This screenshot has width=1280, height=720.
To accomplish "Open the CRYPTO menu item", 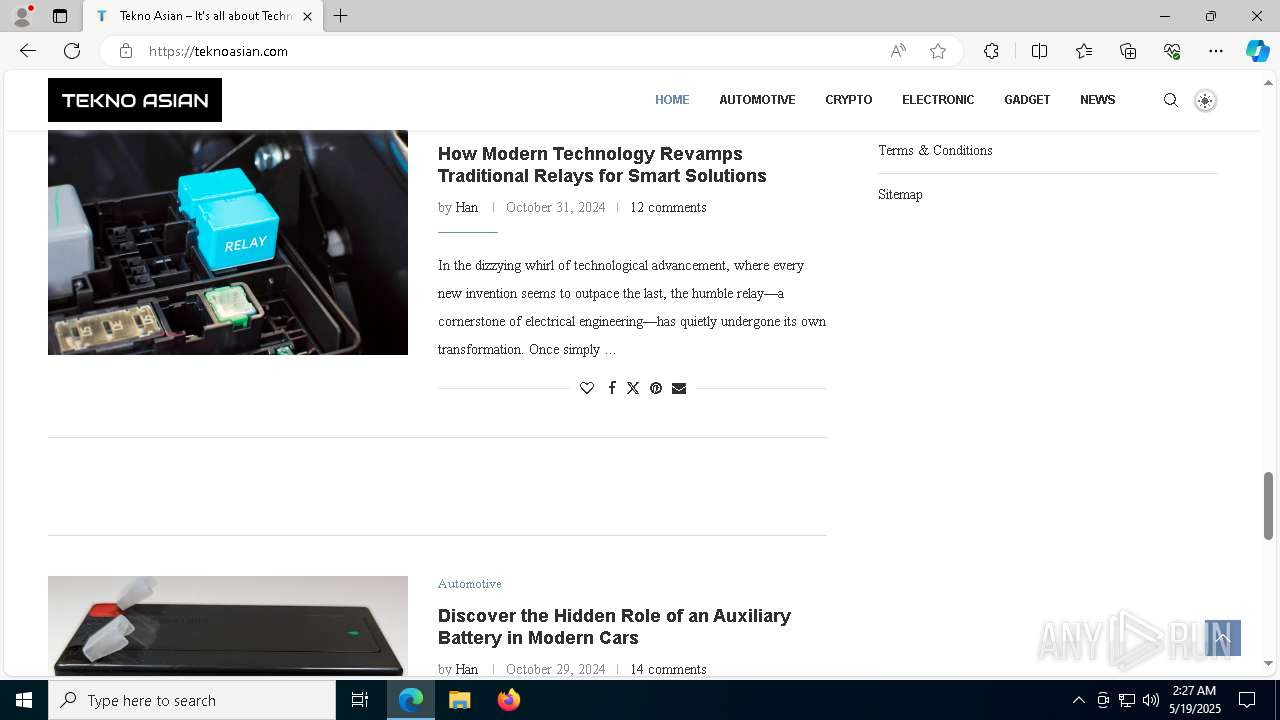I will 849,100.
